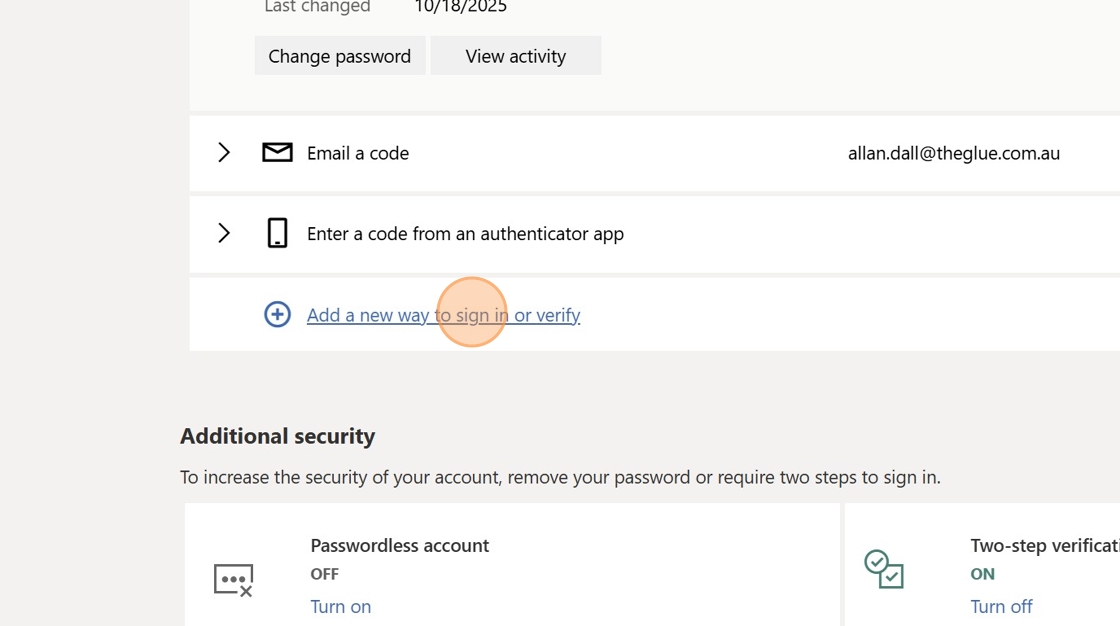Turn on Passwordless account
Image resolution: width=1120 pixels, height=626 pixels.
(340, 606)
